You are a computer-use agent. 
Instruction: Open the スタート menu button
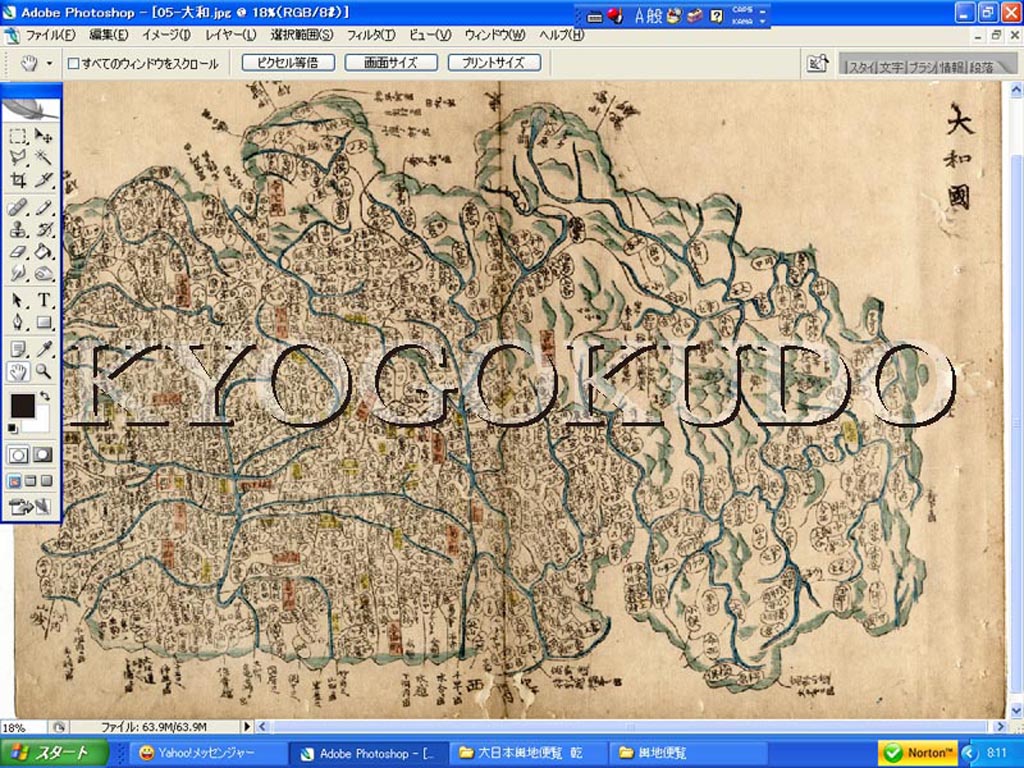(x=55, y=753)
